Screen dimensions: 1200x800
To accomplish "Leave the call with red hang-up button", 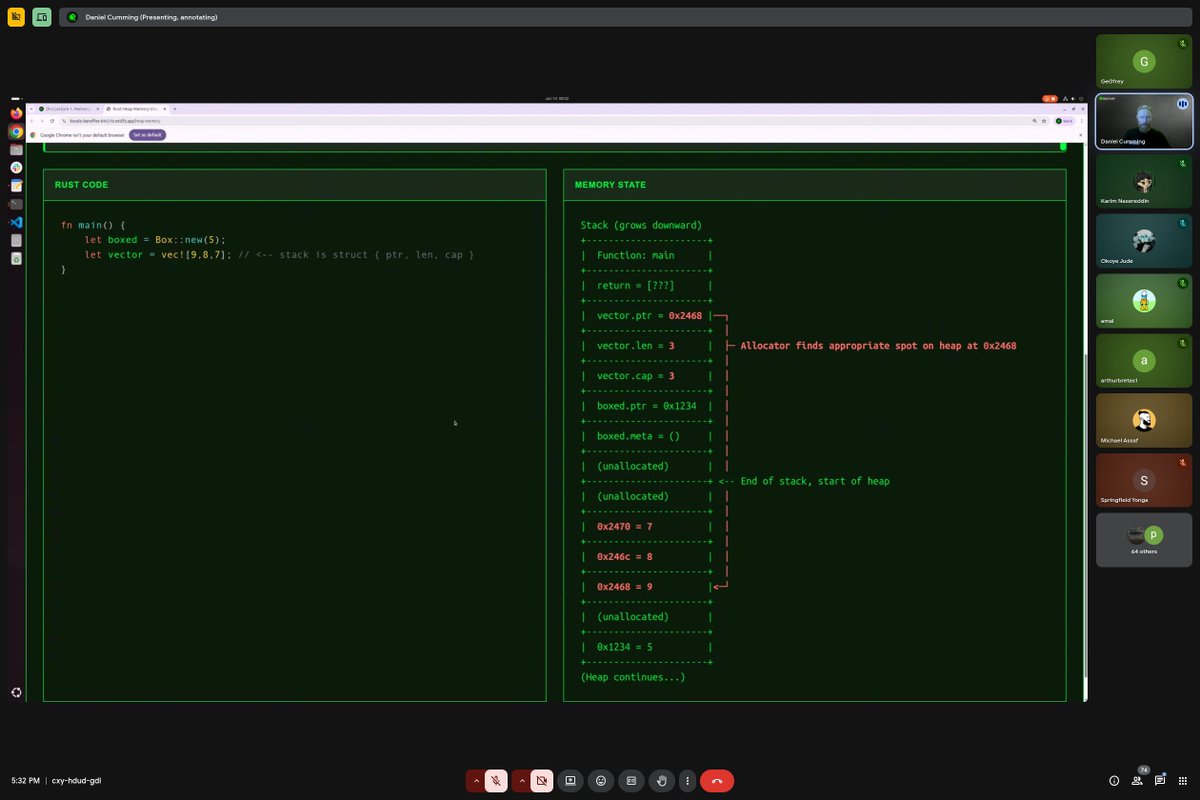I will [717, 780].
